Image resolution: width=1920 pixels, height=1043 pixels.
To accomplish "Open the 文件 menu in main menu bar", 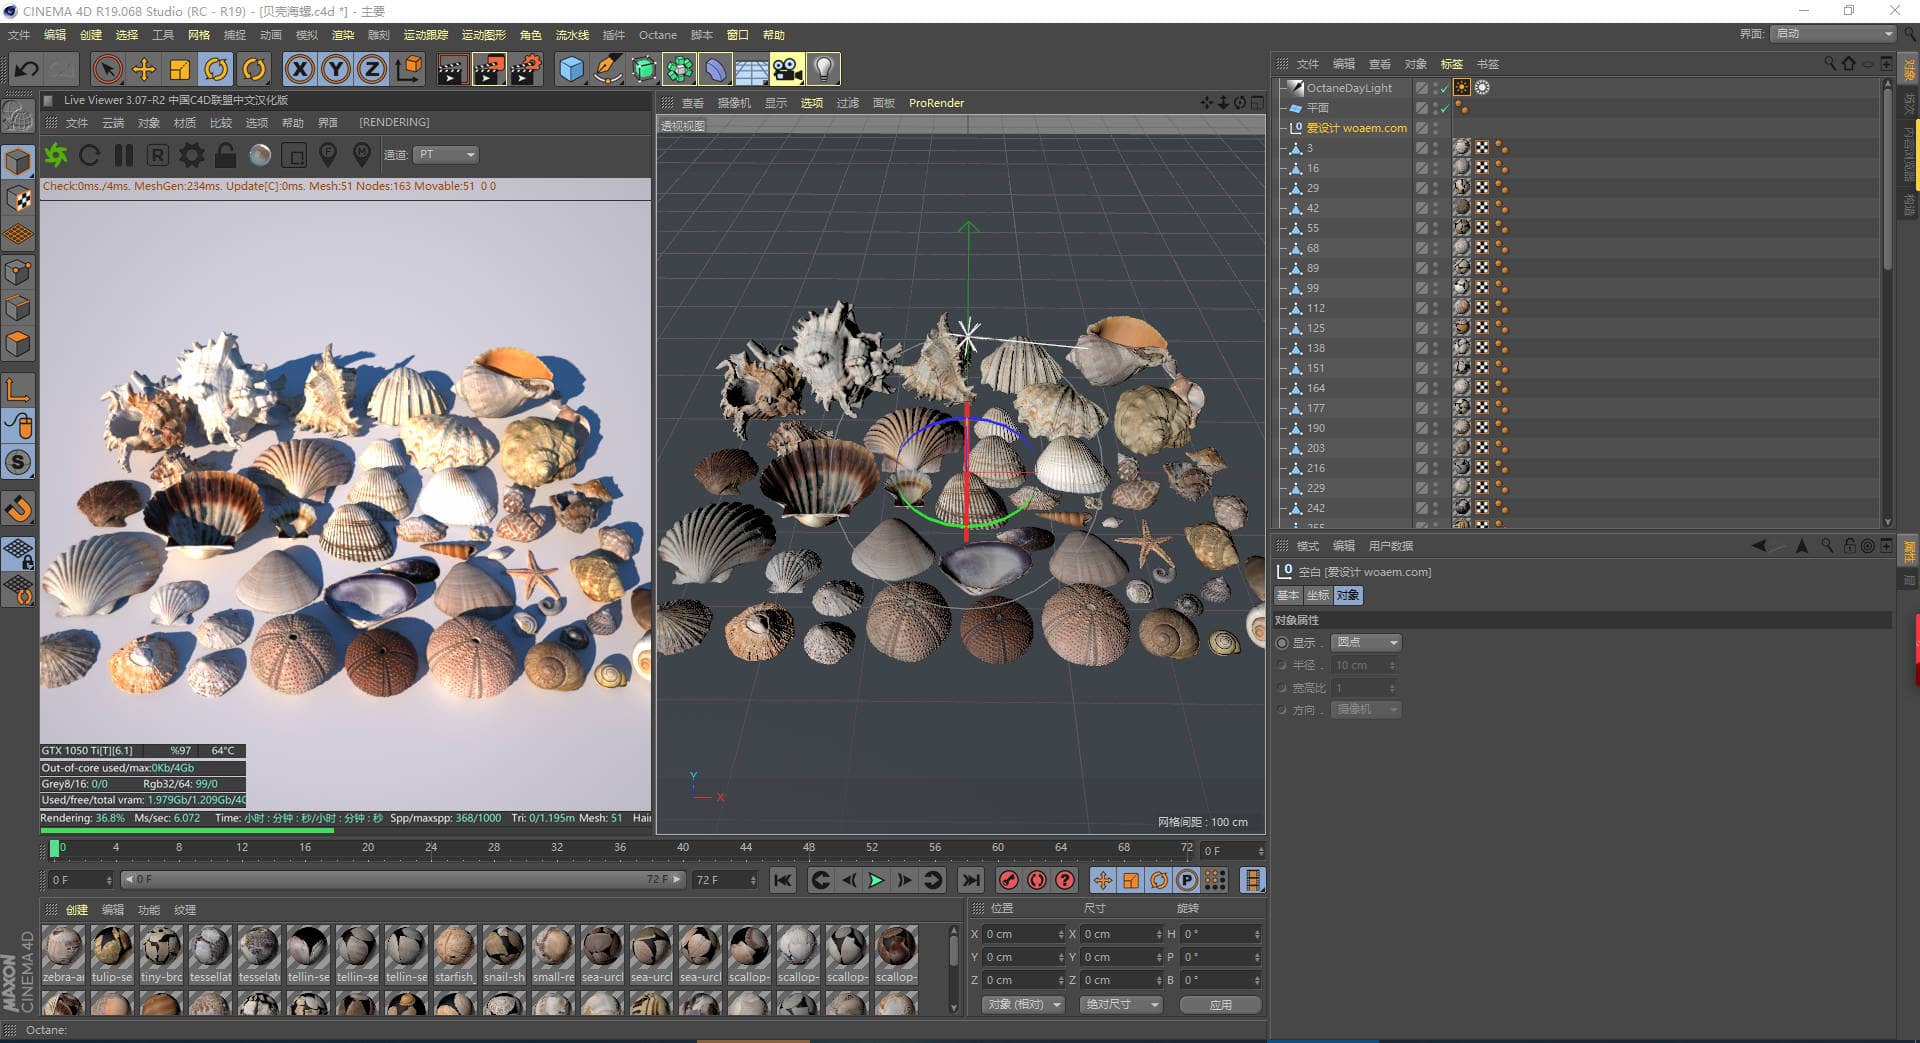I will pyautogui.click(x=19, y=35).
